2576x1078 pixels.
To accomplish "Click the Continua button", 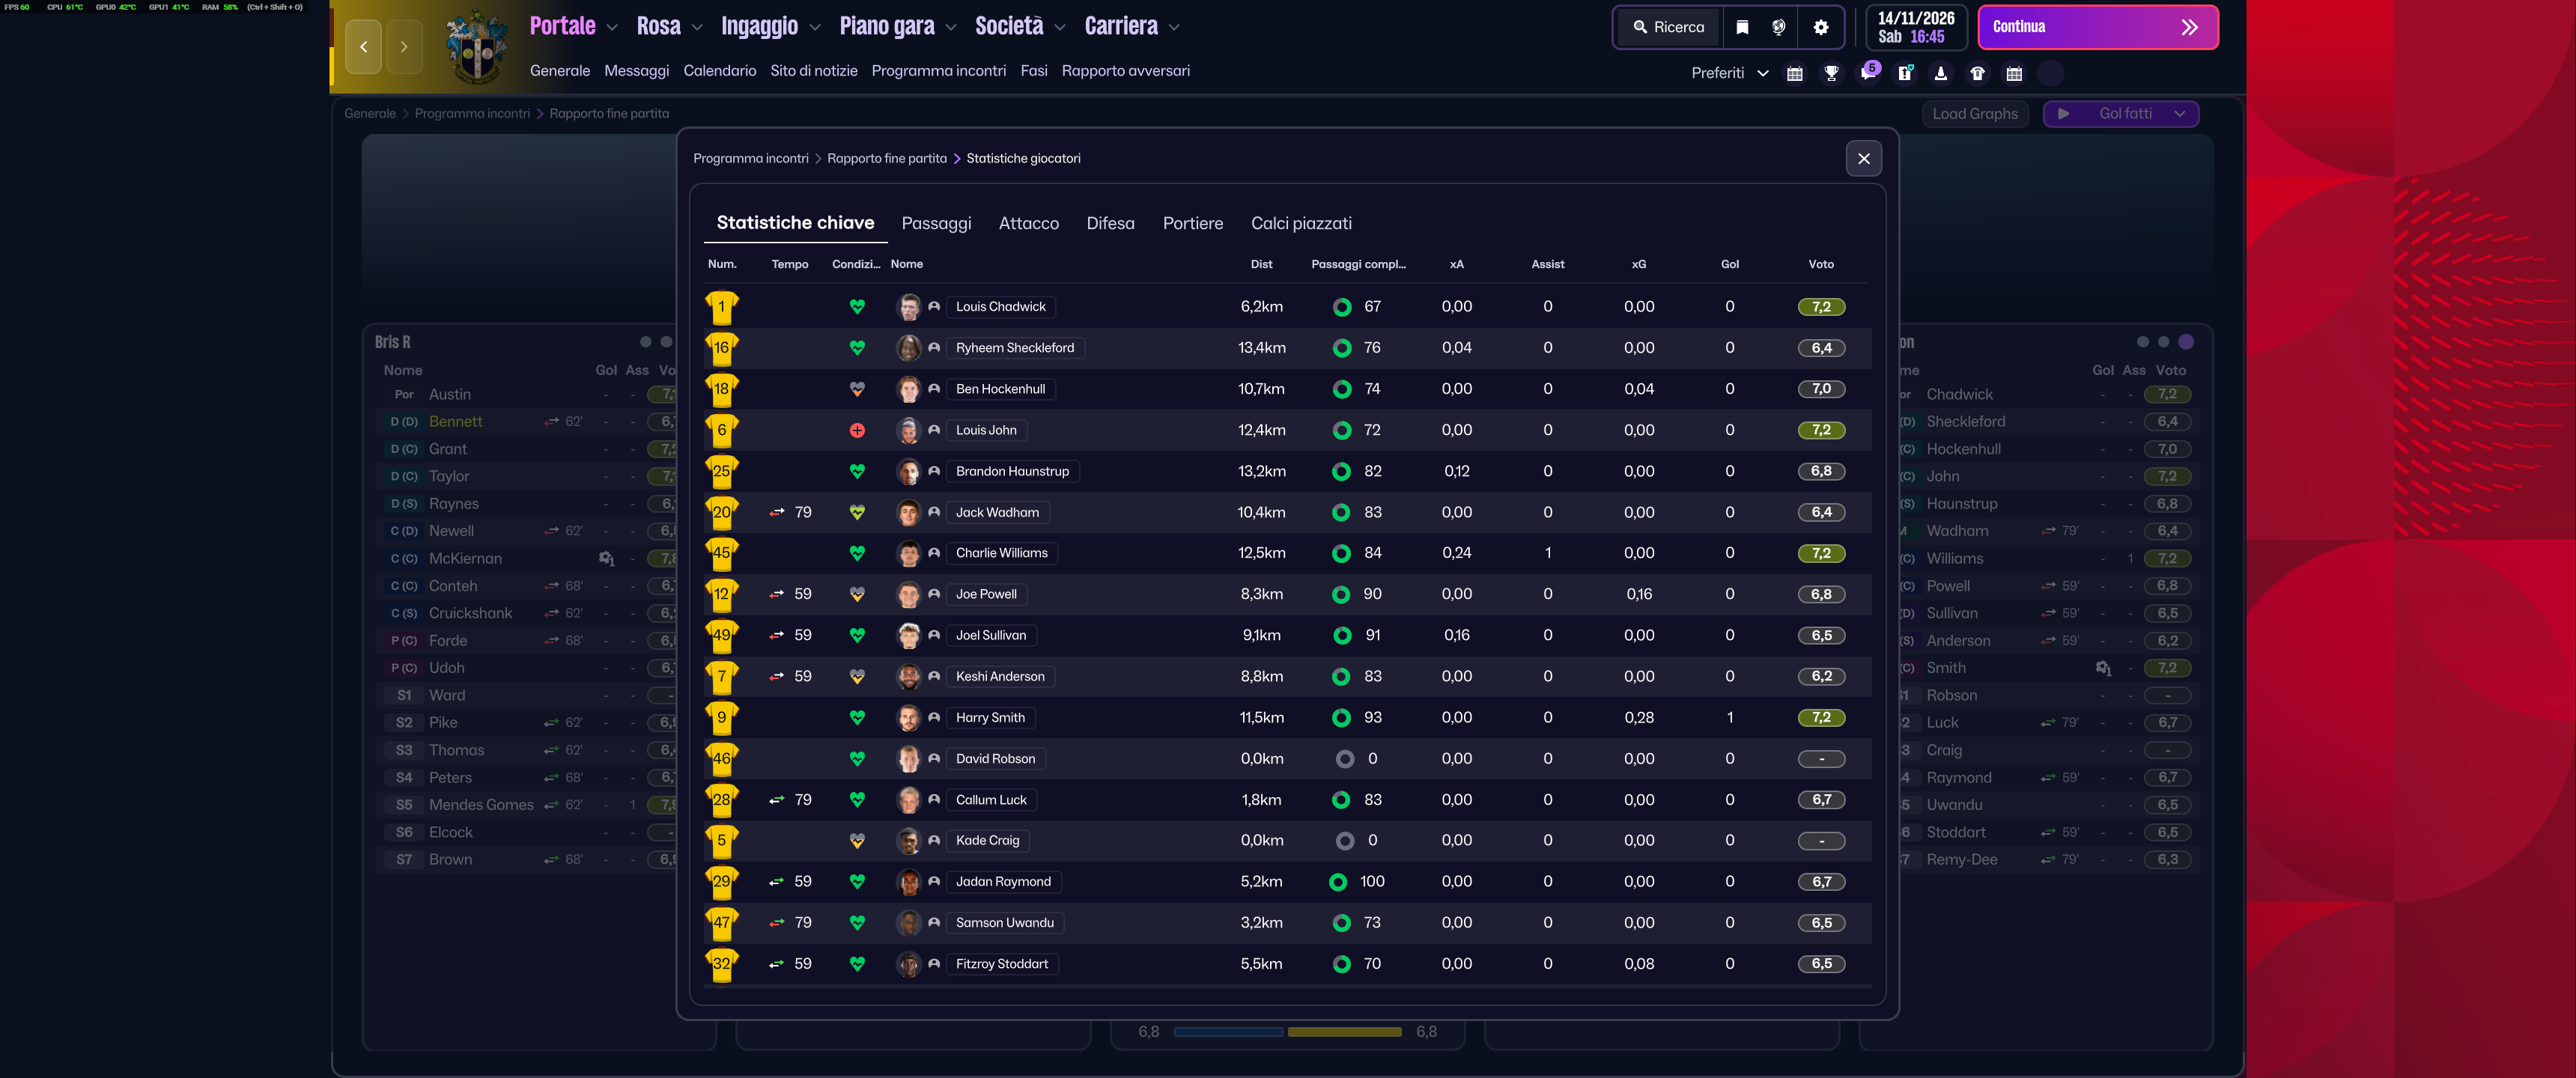I will (2097, 27).
